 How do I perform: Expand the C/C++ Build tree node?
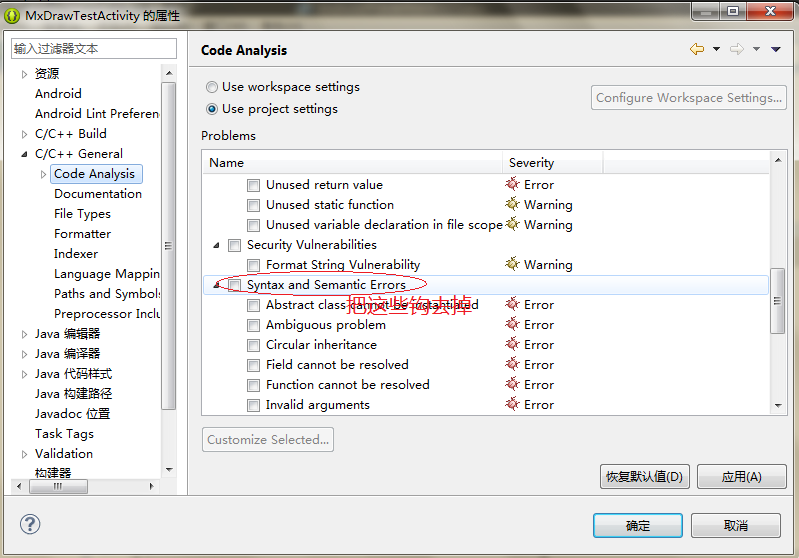coord(25,134)
